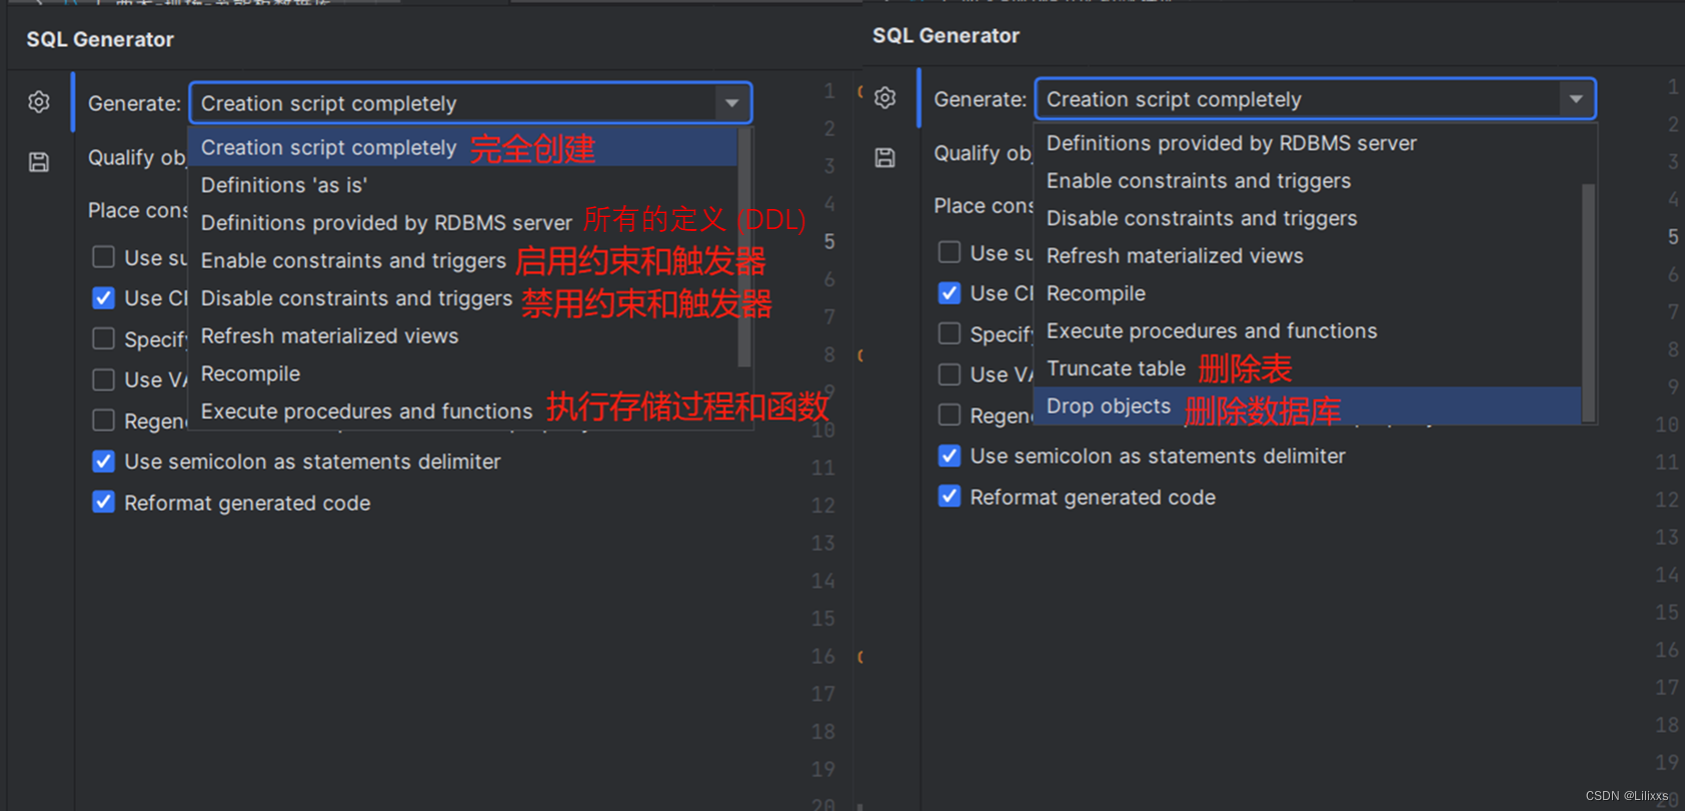The width and height of the screenshot is (1685, 811).
Task: Toggle 'Specif...' checkbox in left panel
Action: 103,339
